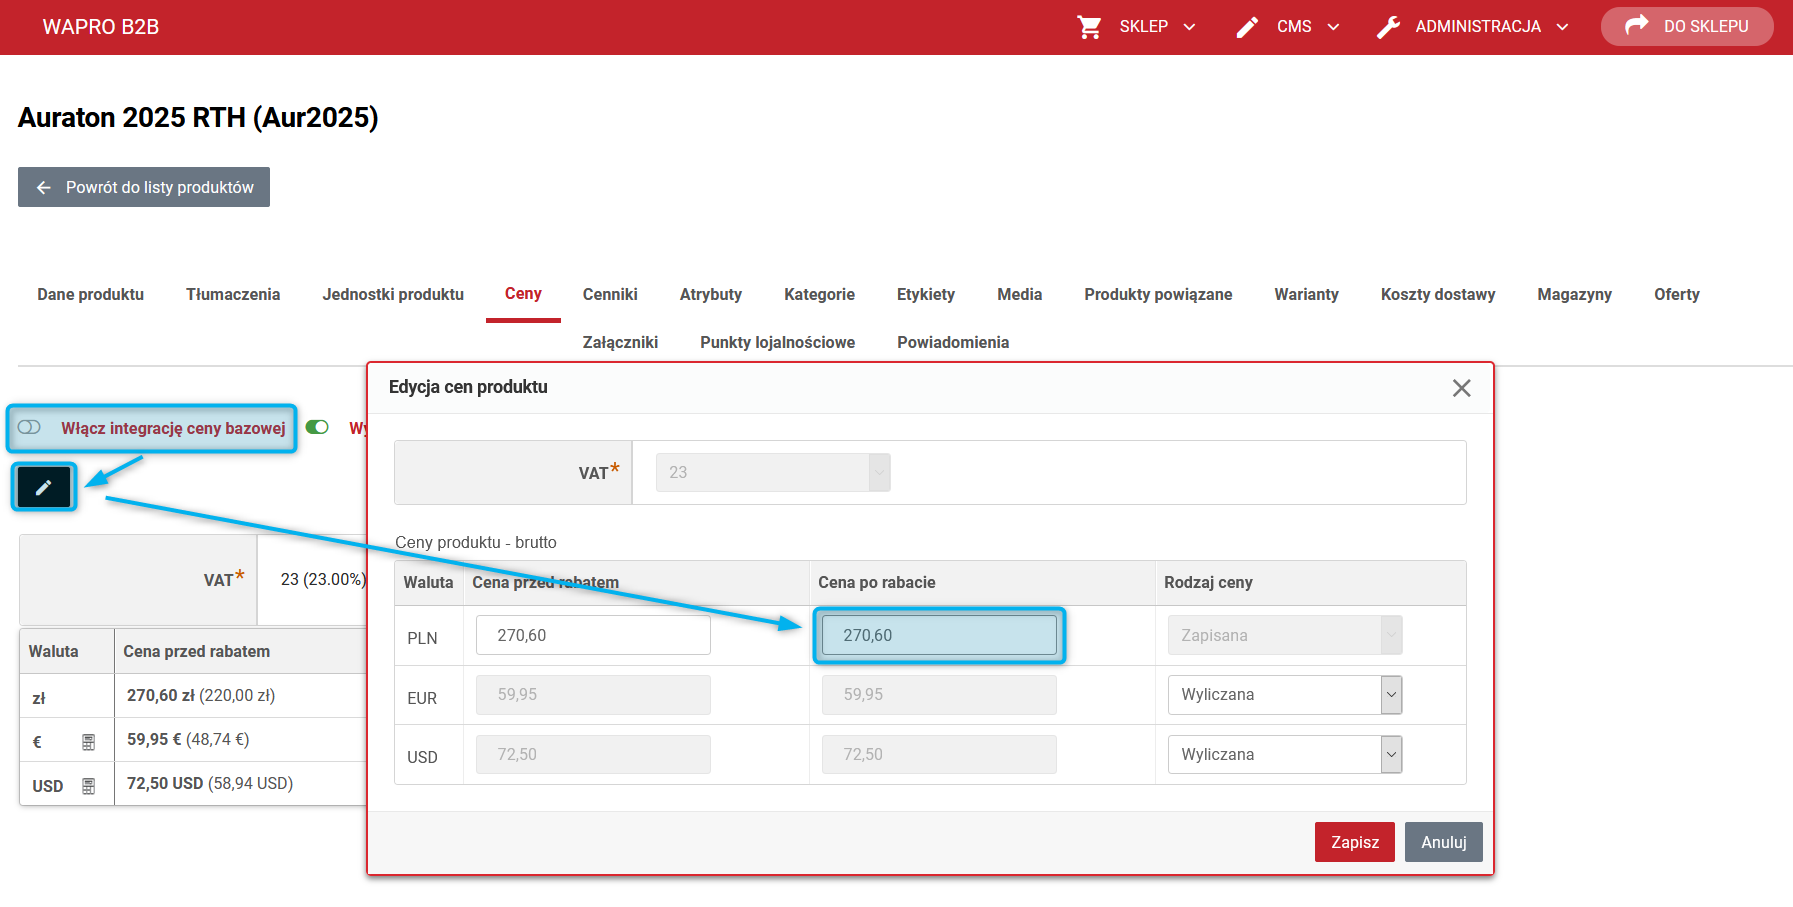Click PLN Cena po rabacie field
1793x907 pixels.
click(x=939, y=635)
